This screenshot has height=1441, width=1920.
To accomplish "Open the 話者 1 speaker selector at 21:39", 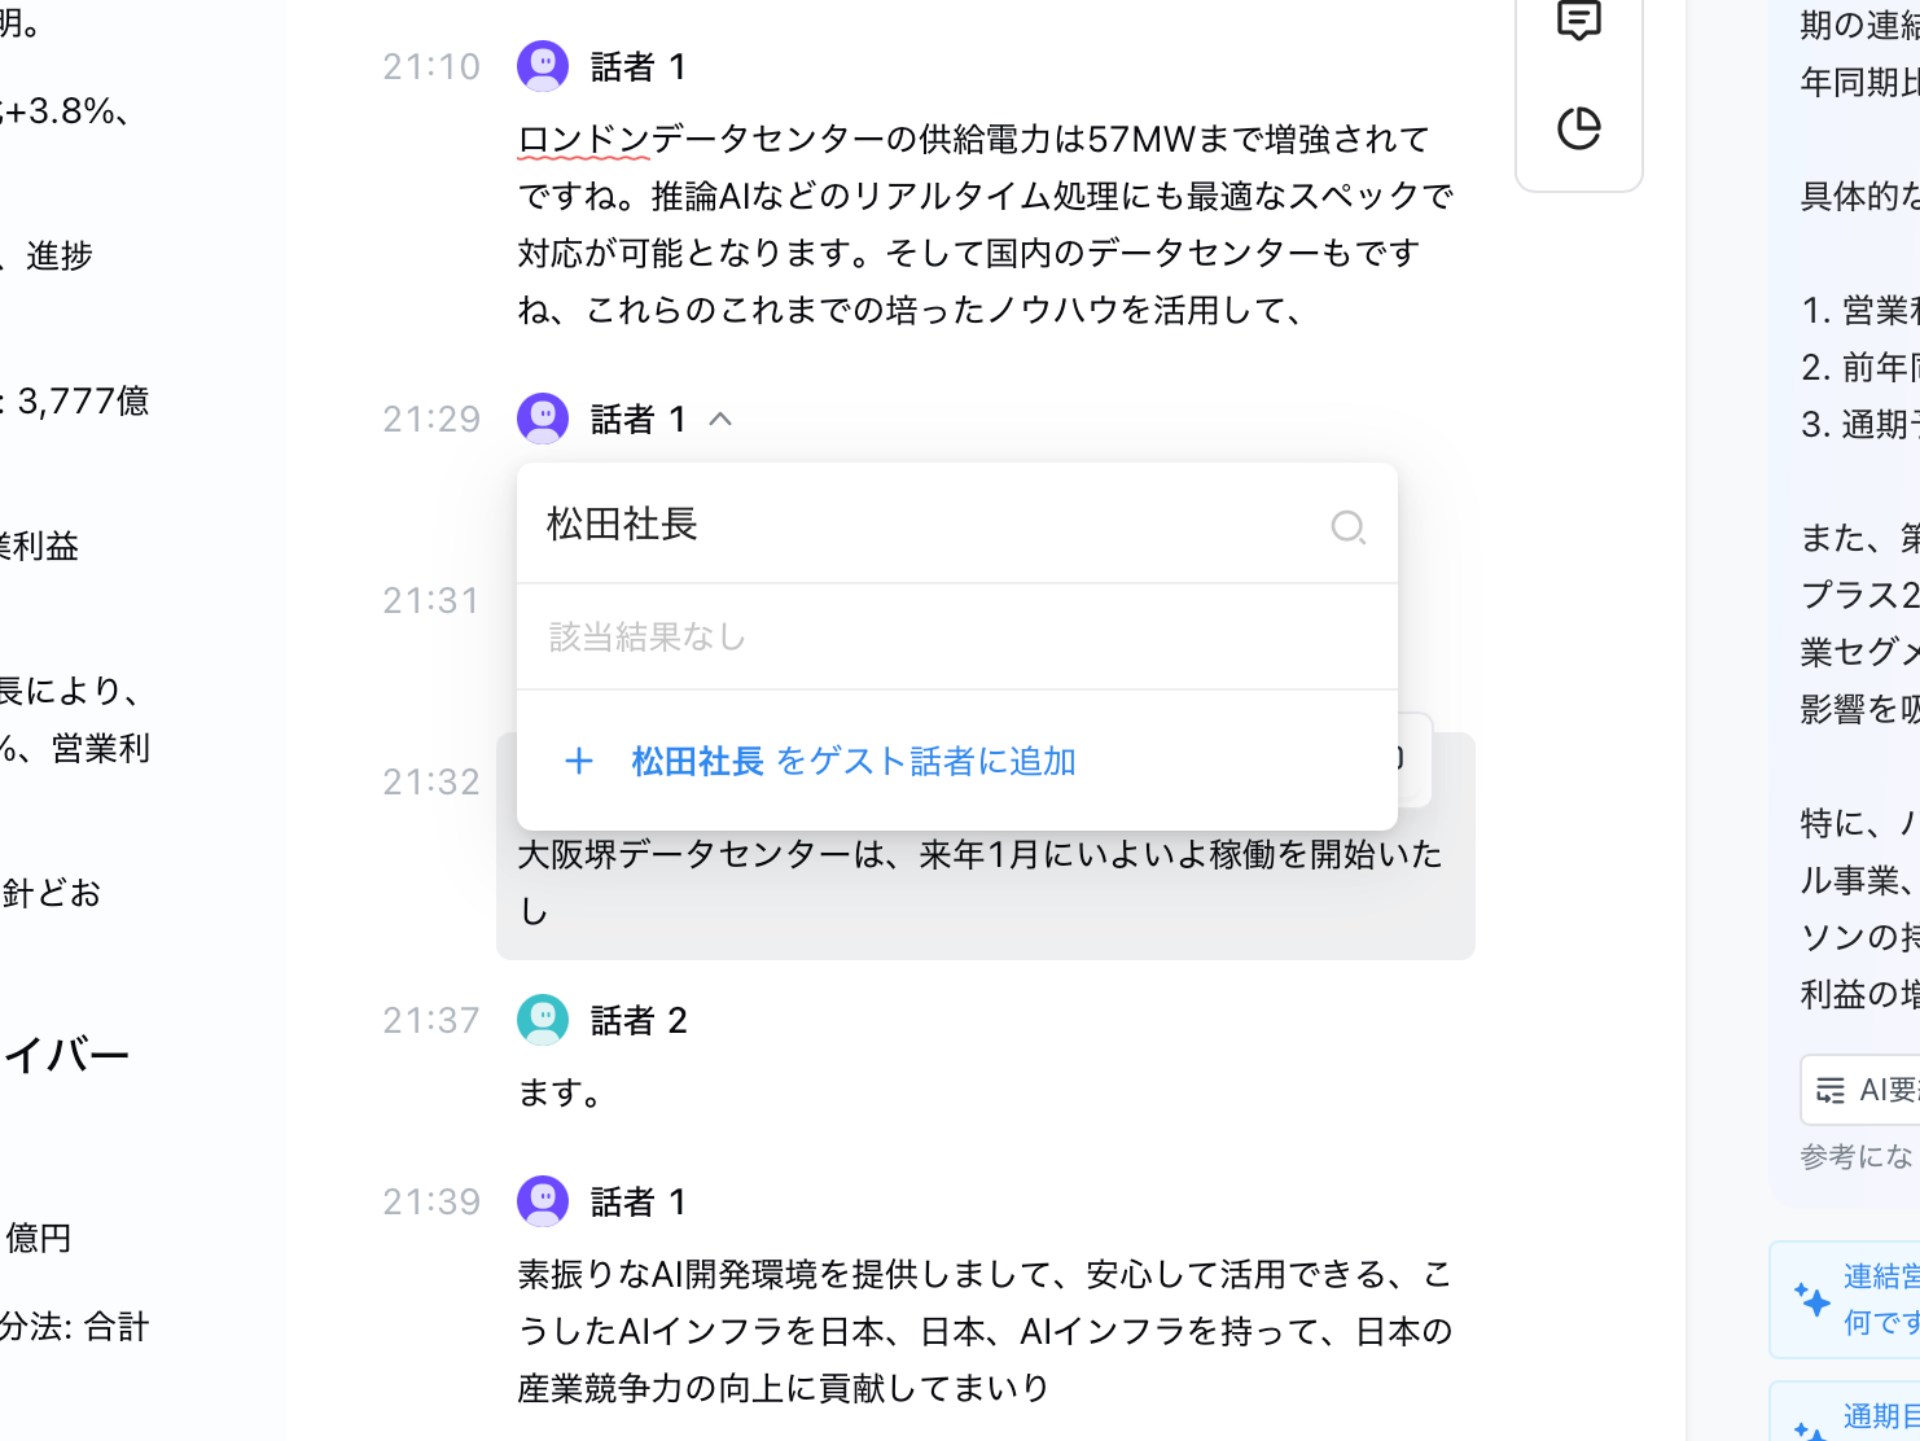I will (638, 1202).
